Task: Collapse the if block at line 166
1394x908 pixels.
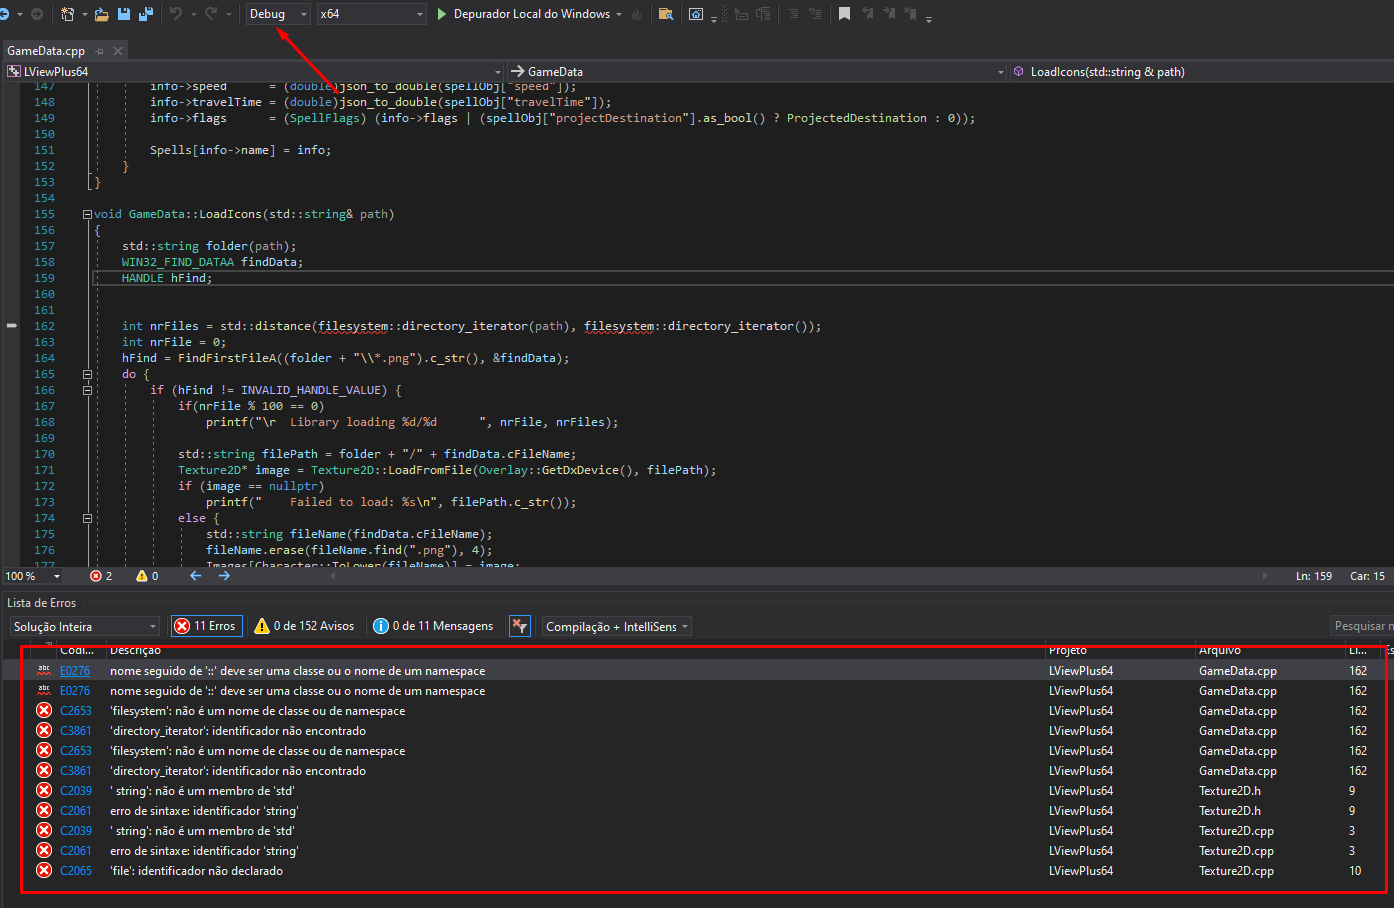Action: (87, 390)
